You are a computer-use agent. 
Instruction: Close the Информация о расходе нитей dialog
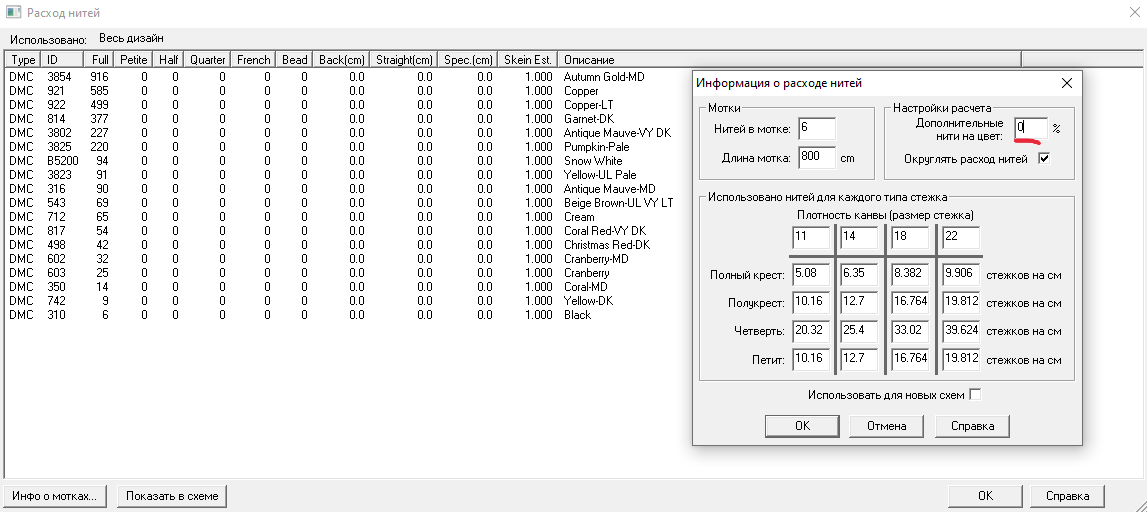click(x=1067, y=83)
